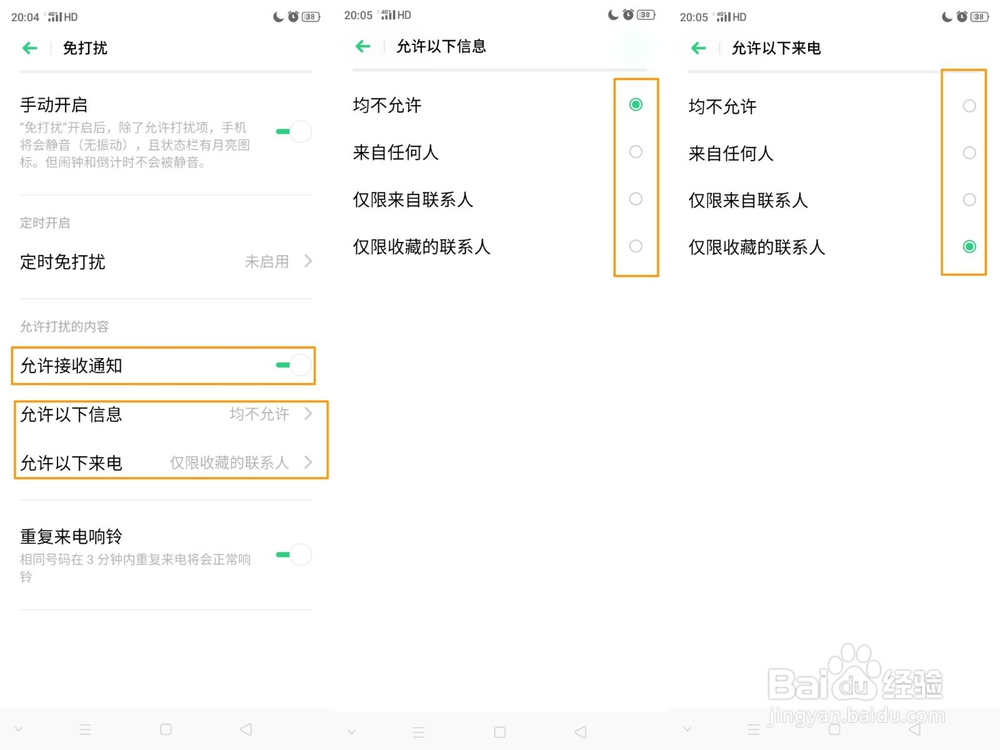The image size is (1000, 750).
Task: Tap home nav icon on 免打扰 screen
Action: tap(166, 729)
